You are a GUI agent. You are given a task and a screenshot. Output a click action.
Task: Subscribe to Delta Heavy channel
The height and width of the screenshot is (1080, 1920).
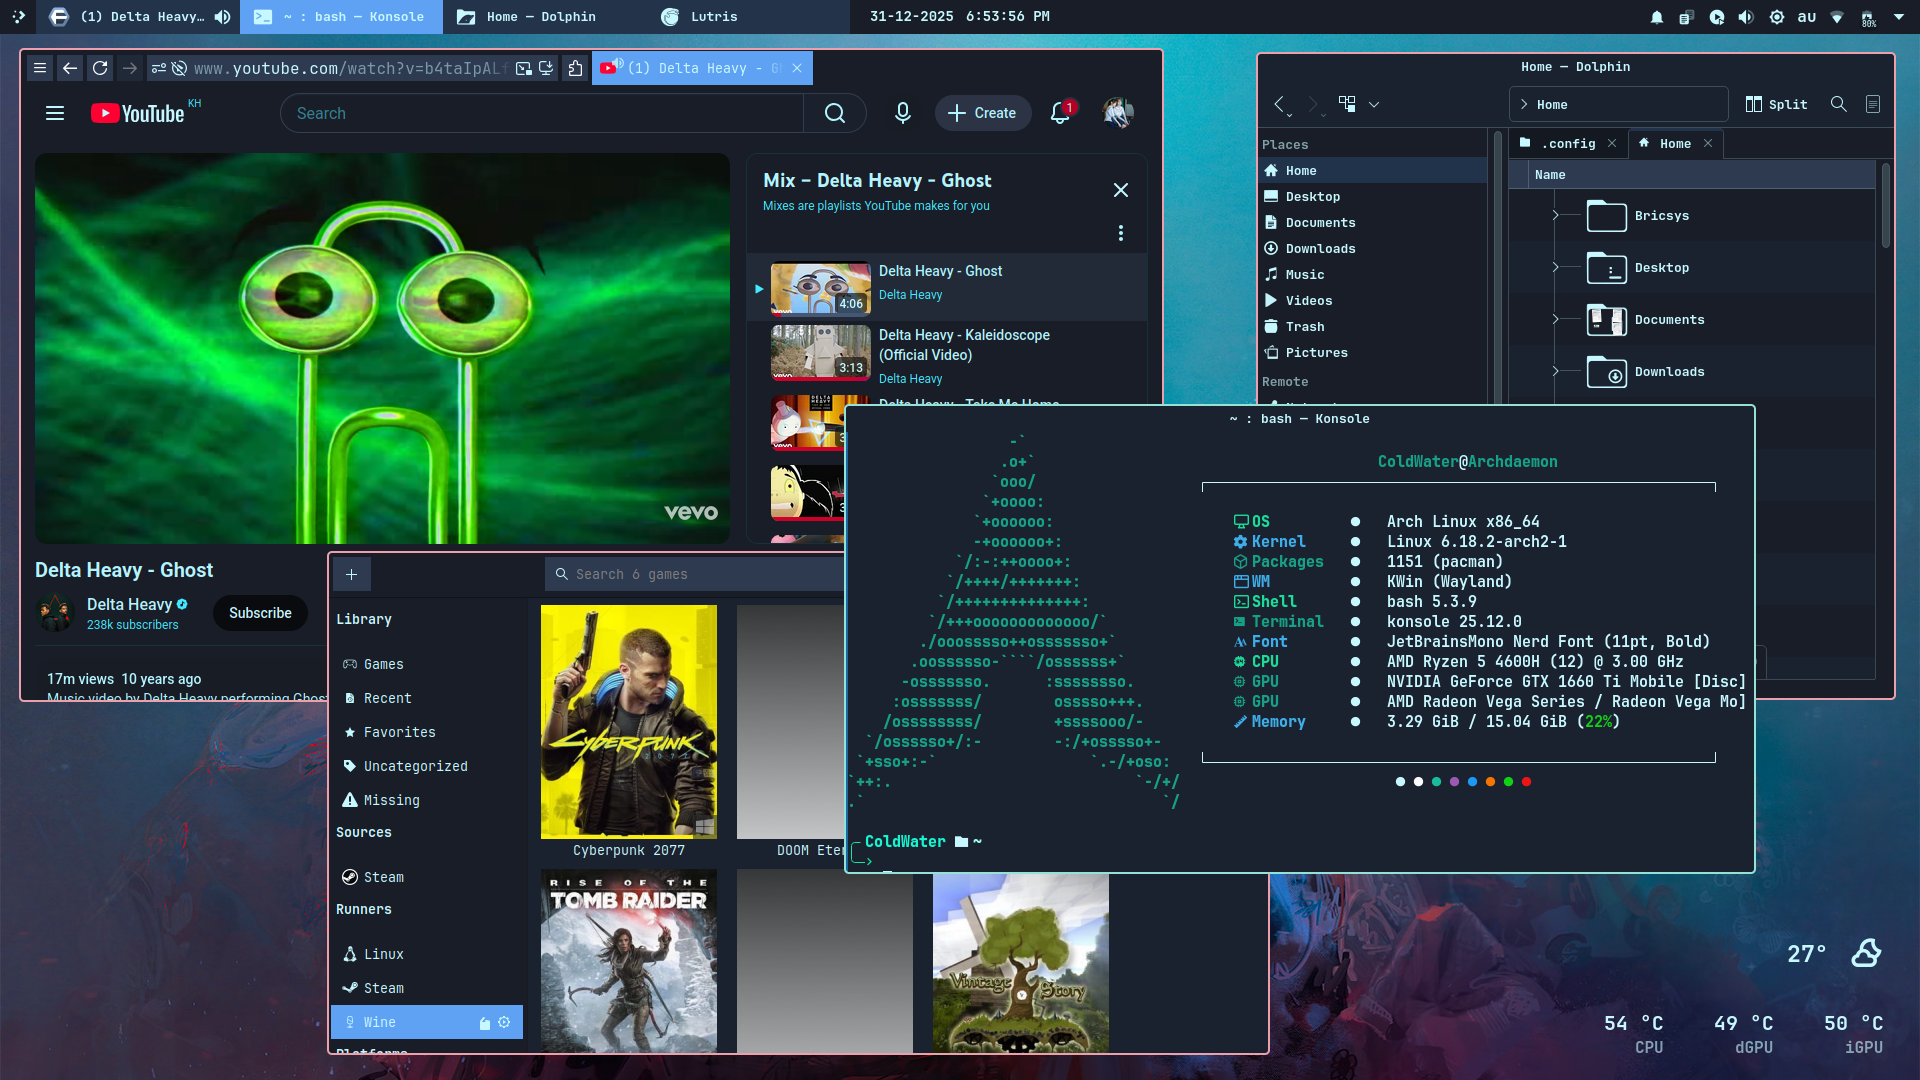click(260, 613)
